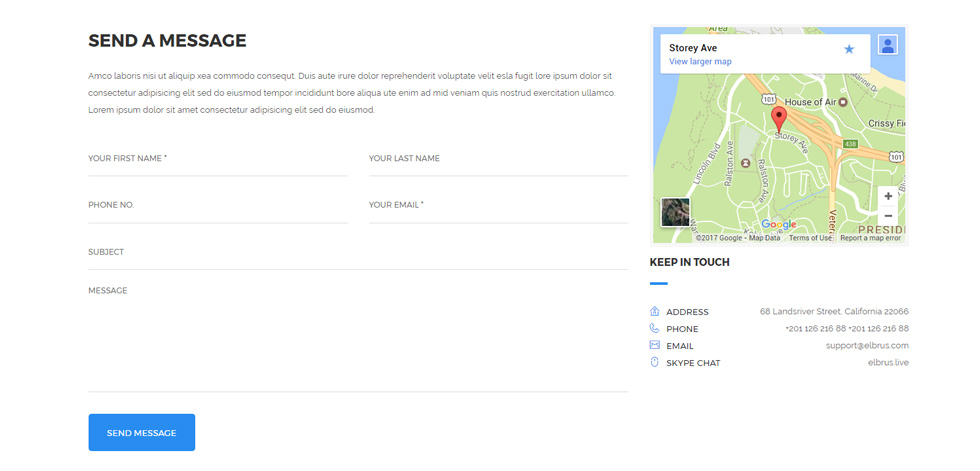Click the elbrus.live Skype handle
The height and width of the screenshot is (471, 980).
pos(888,362)
